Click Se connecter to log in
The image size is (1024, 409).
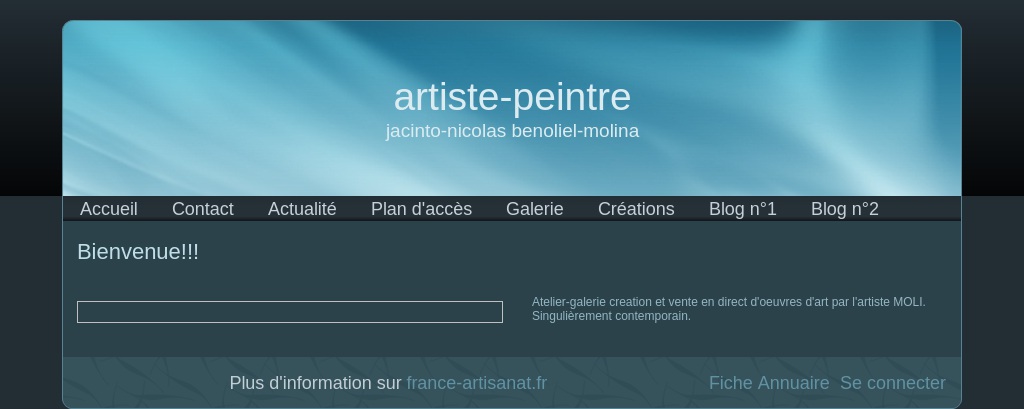pos(893,383)
